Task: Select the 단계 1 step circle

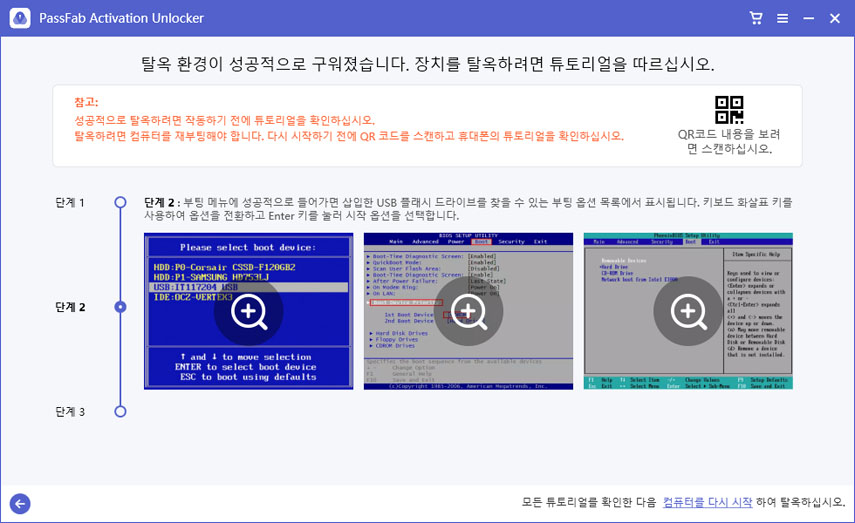Action: pos(121,202)
